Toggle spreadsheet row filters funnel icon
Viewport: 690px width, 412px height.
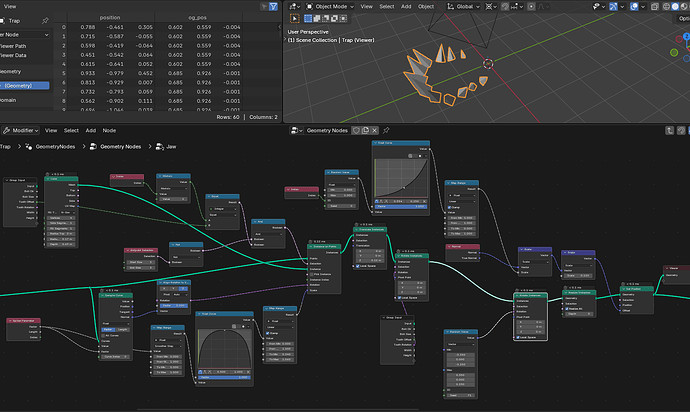pyautogui.click(x=273, y=6)
